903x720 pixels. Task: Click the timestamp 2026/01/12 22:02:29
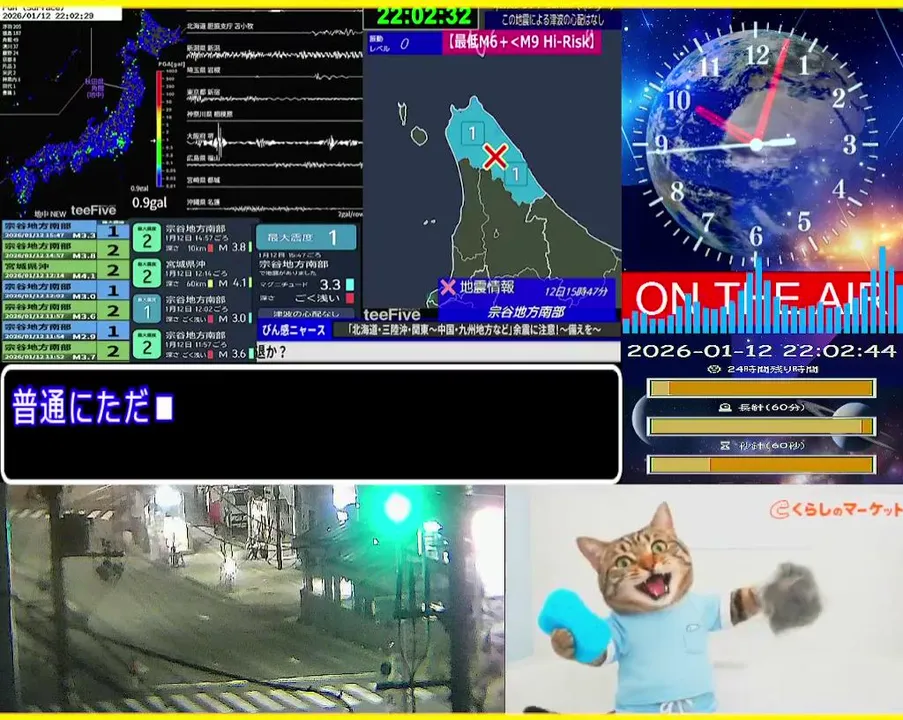pyautogui.click(x=48, y=16)
